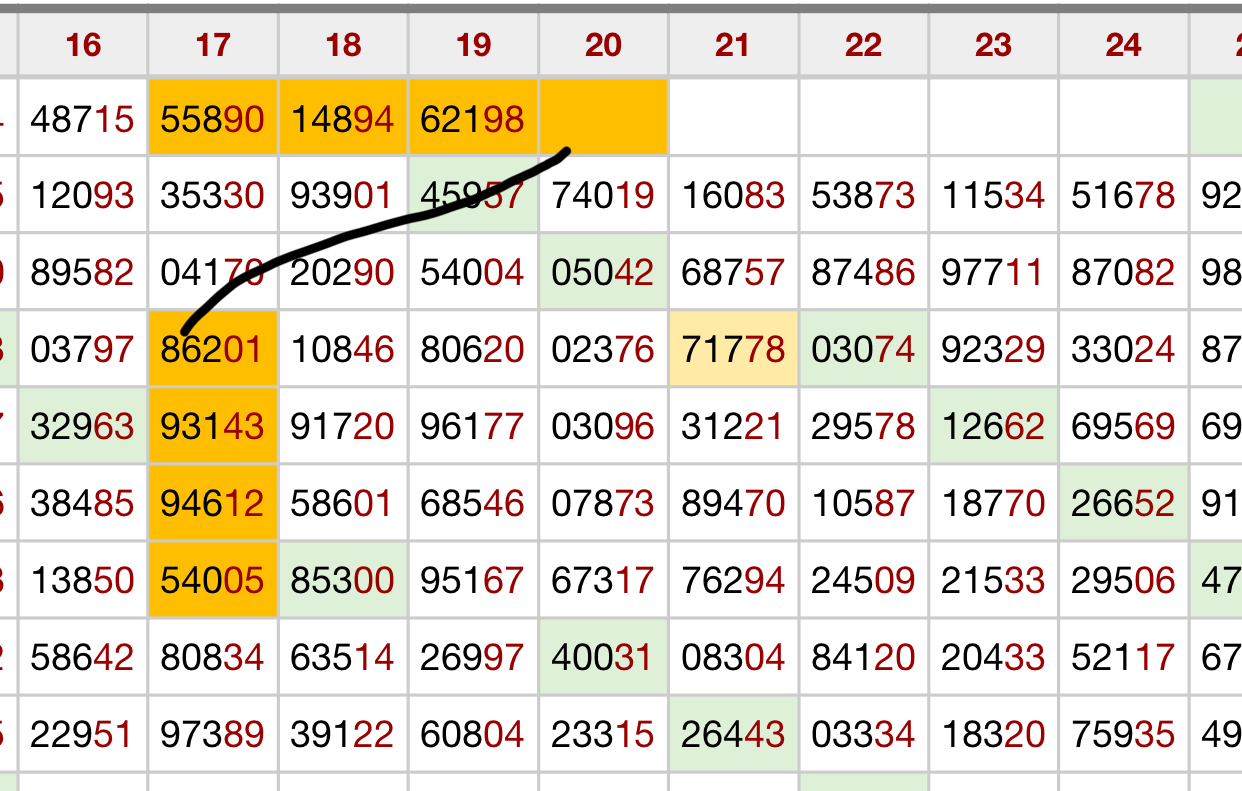
Task: Click the cell 38485
Action: coord(83,503)
